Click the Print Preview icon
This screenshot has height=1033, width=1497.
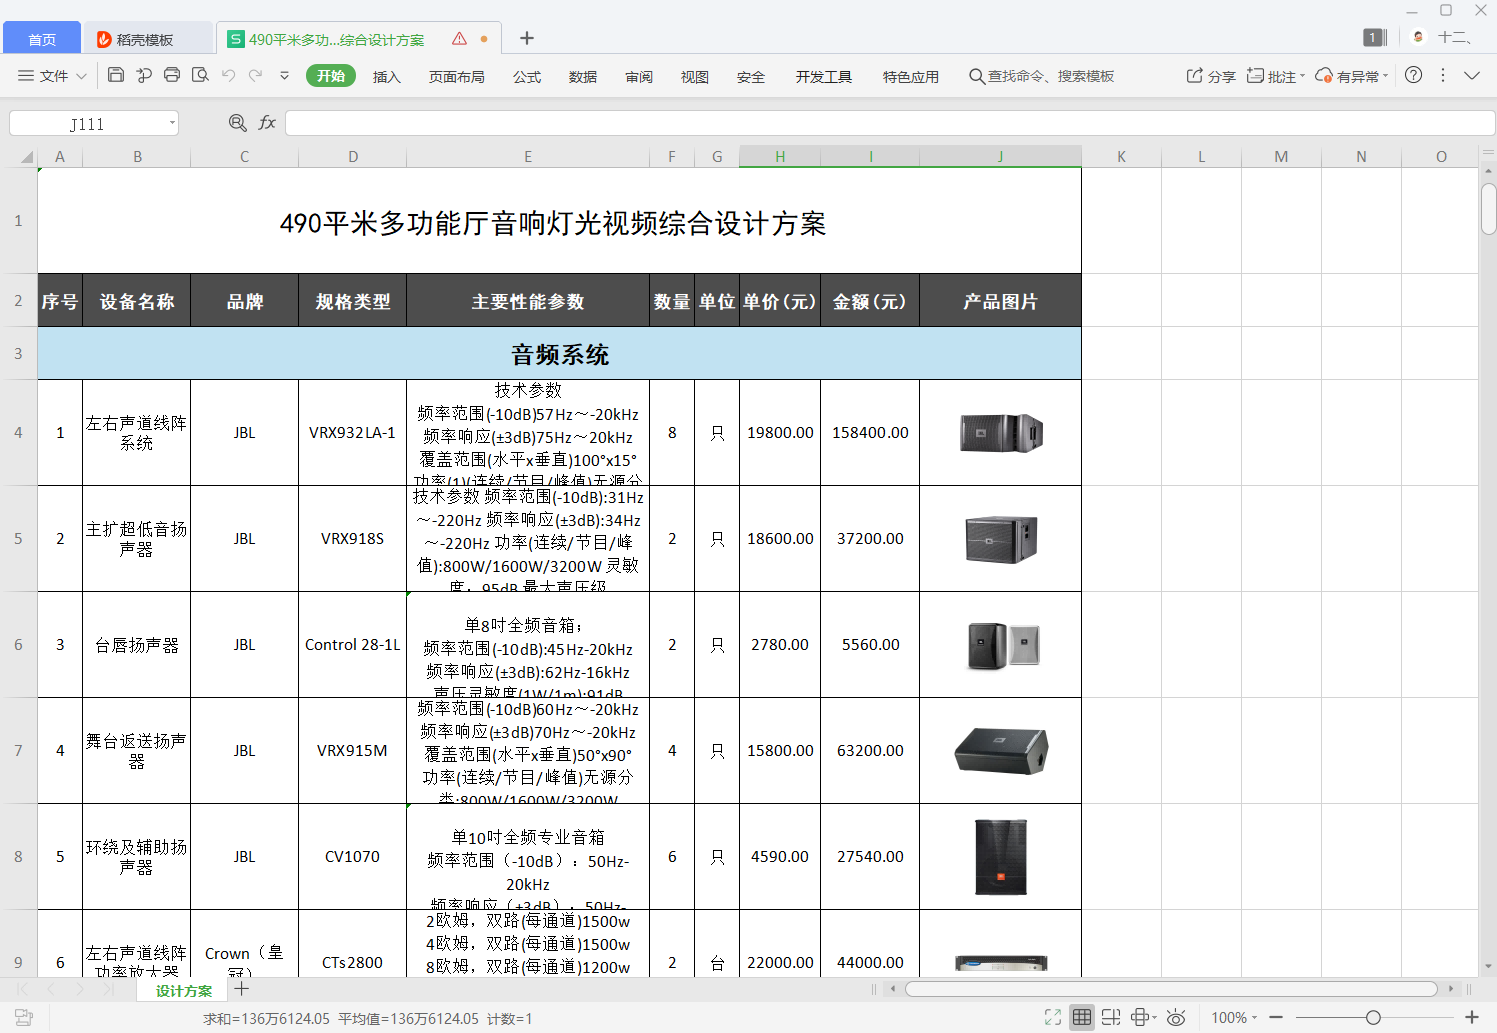point(199,75)
